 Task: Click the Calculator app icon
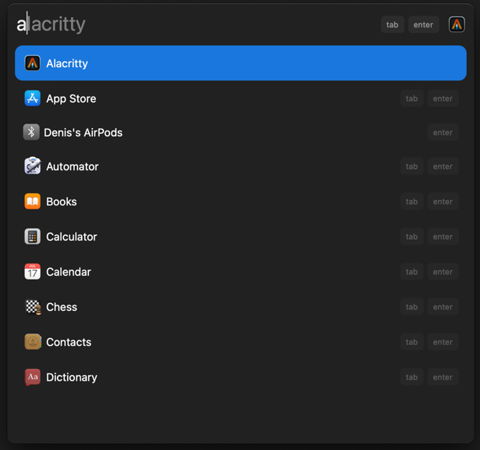point(32,237)
